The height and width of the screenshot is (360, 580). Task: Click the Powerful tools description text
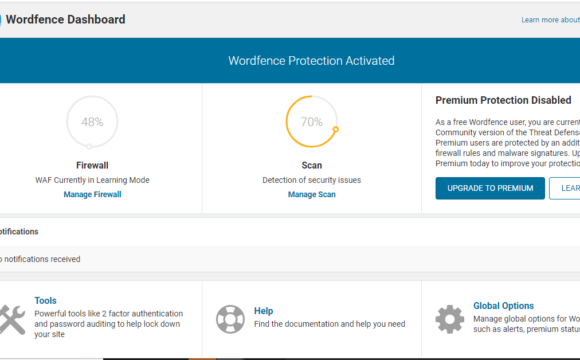(108, 324)
